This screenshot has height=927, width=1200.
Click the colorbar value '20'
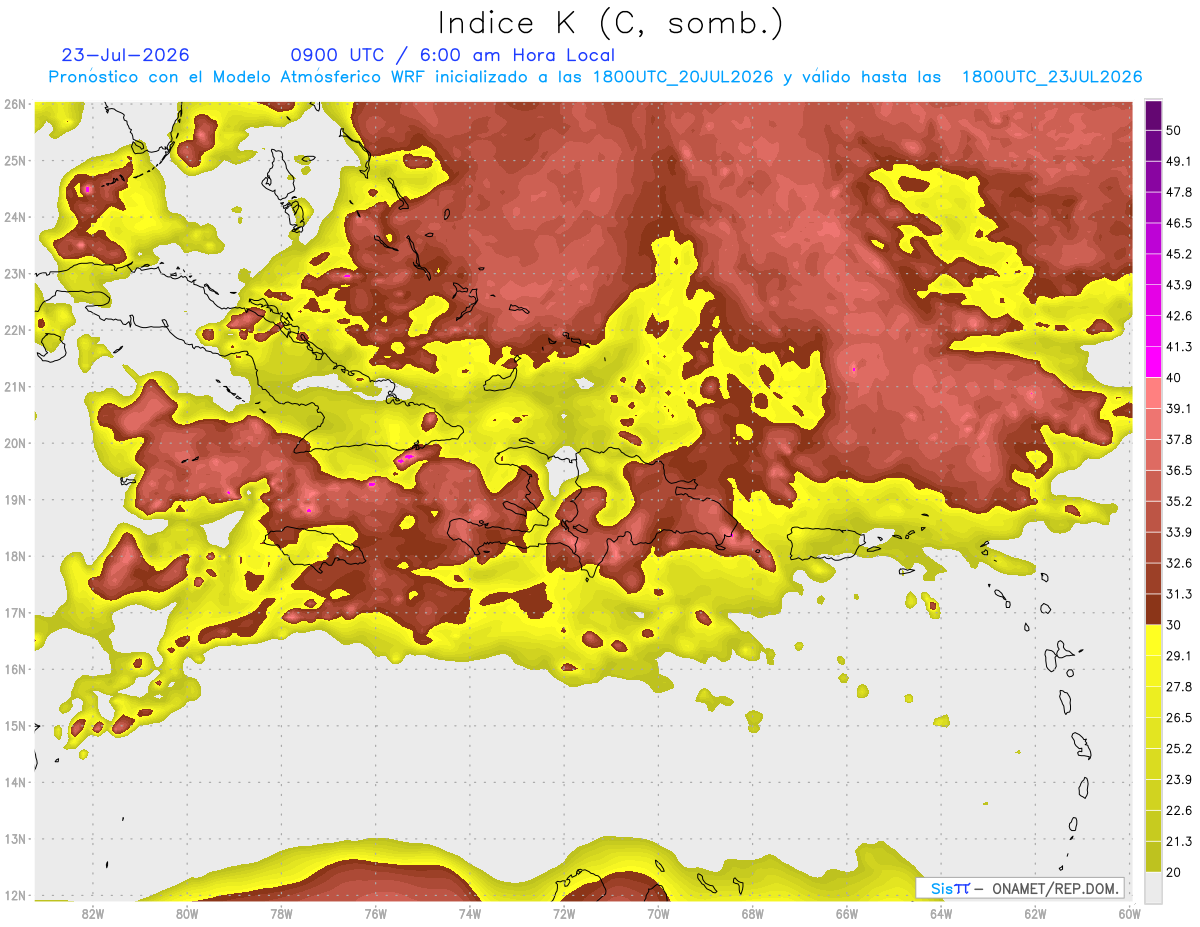1175,872
